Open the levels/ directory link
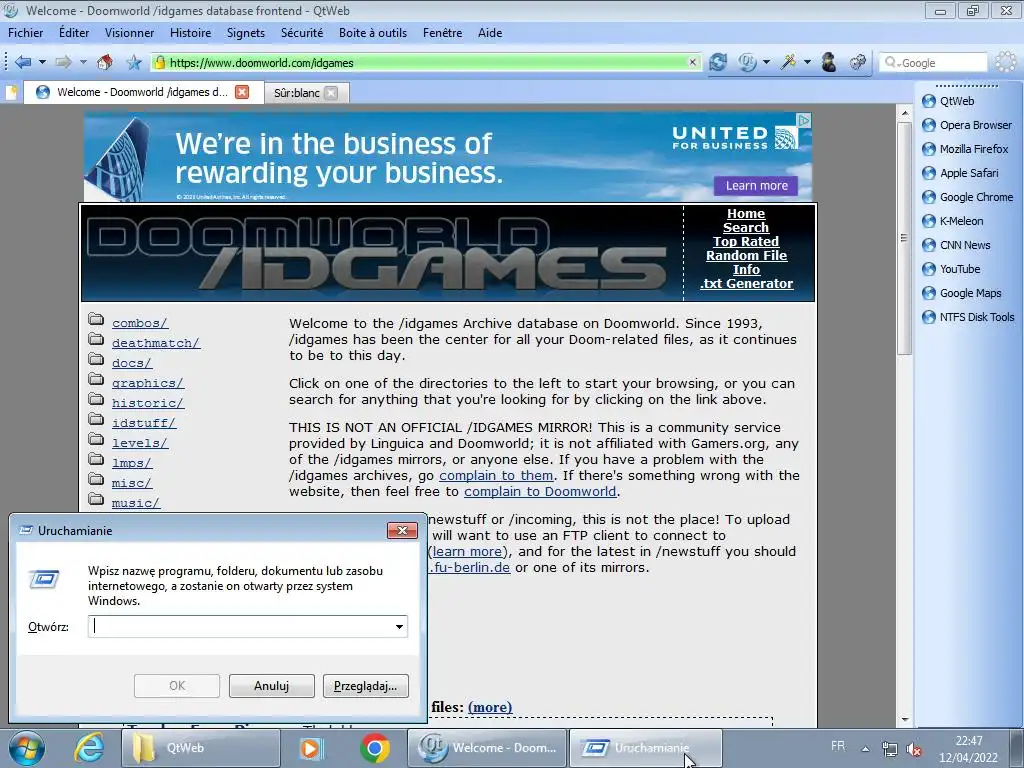This screenshot has width=1024, height=768. (x=140, y=443)
